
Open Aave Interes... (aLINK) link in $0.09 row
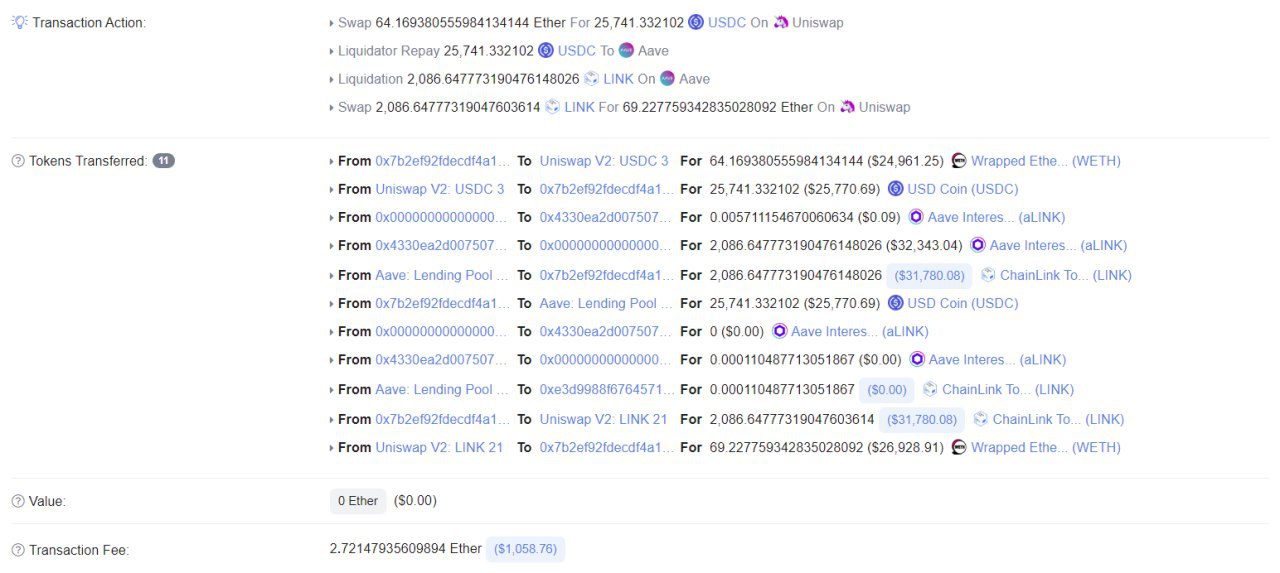[997, 217]
